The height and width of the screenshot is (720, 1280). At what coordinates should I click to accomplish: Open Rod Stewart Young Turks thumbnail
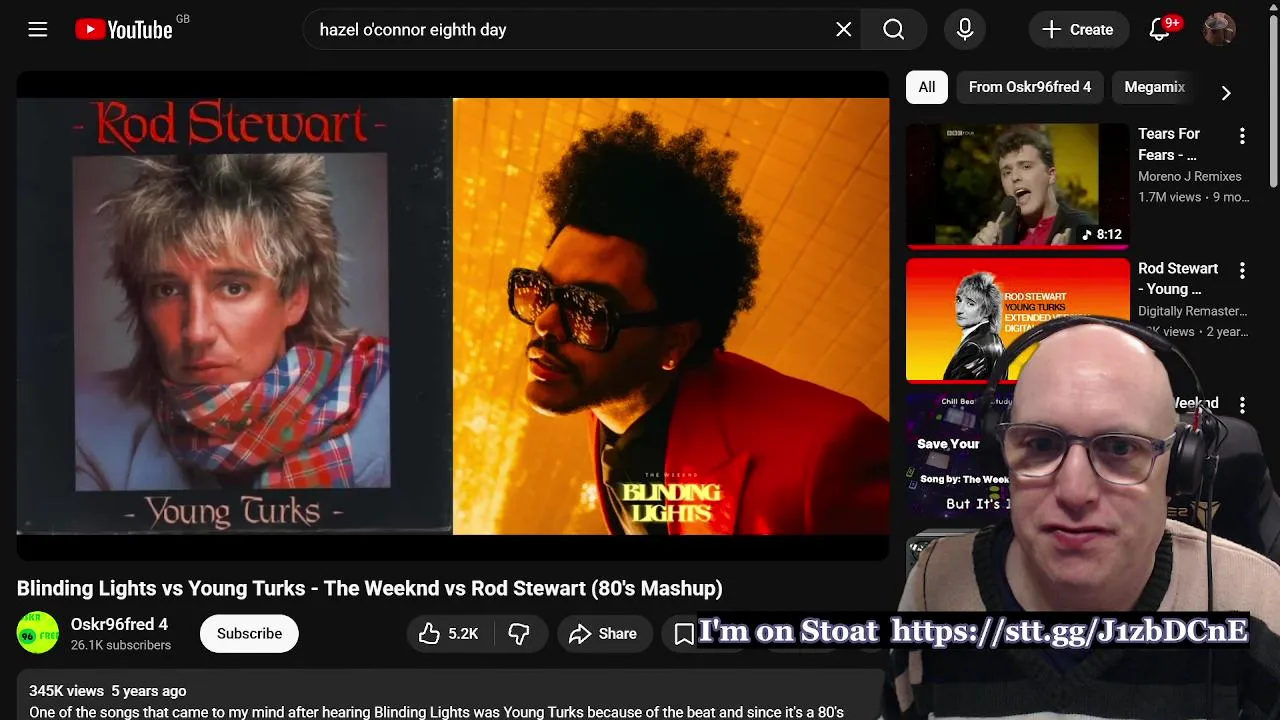tap(1017, 320)
